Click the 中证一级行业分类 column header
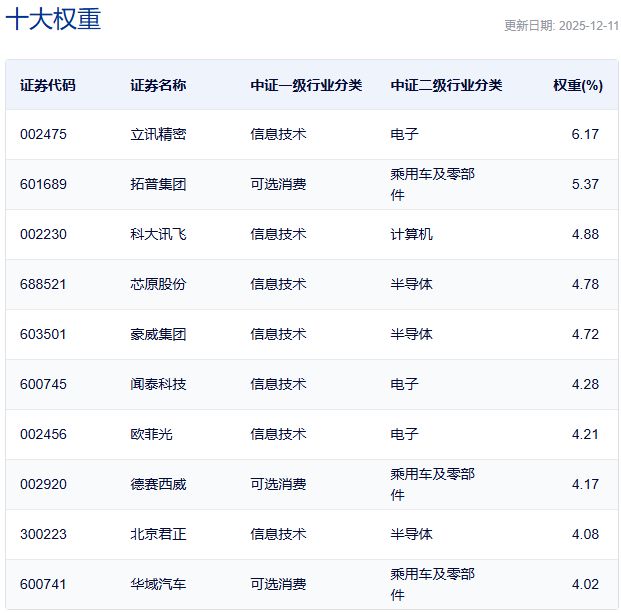Image resolution: width=621 pixels, height=613 pixels. pos(306,85)
